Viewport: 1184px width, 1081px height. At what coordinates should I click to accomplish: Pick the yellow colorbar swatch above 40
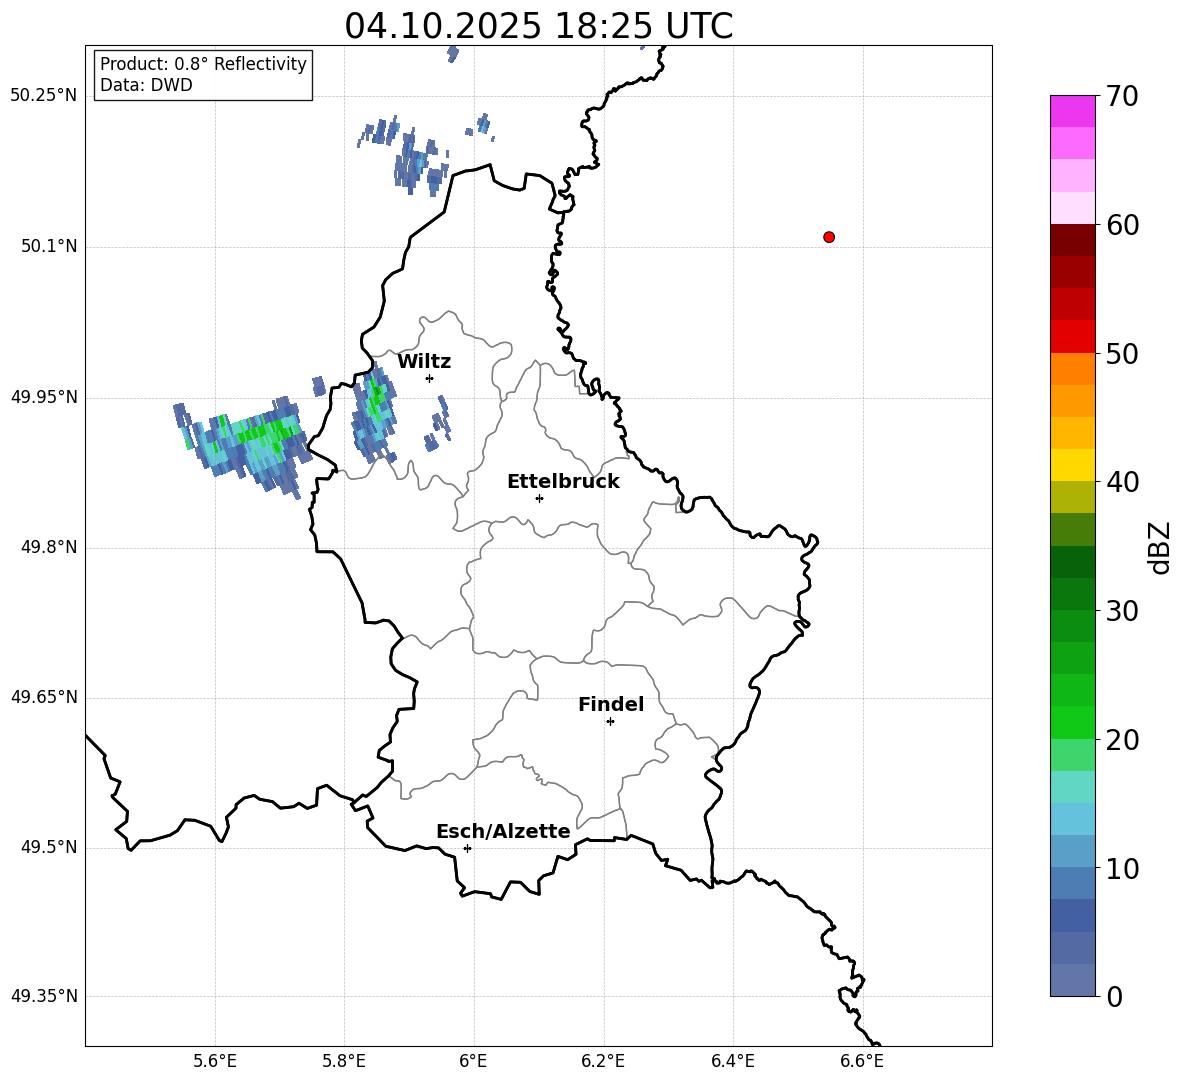click(x=1073, y=465)
